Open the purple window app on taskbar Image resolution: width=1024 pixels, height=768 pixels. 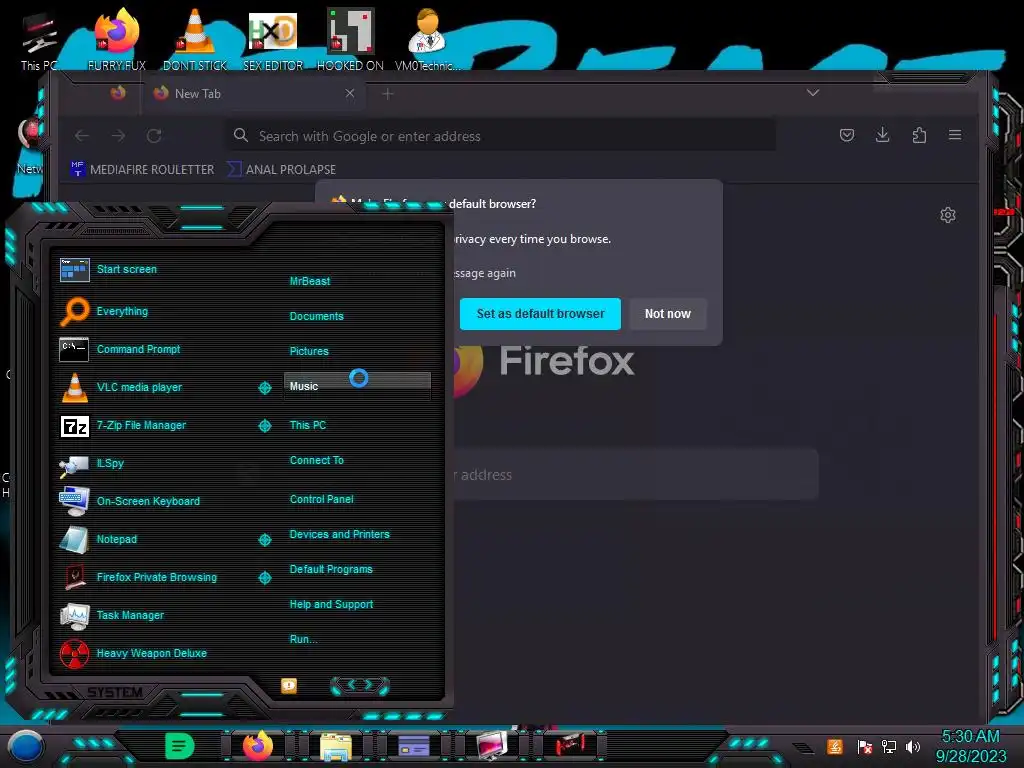pyautogui.click(x=414, y=746)
